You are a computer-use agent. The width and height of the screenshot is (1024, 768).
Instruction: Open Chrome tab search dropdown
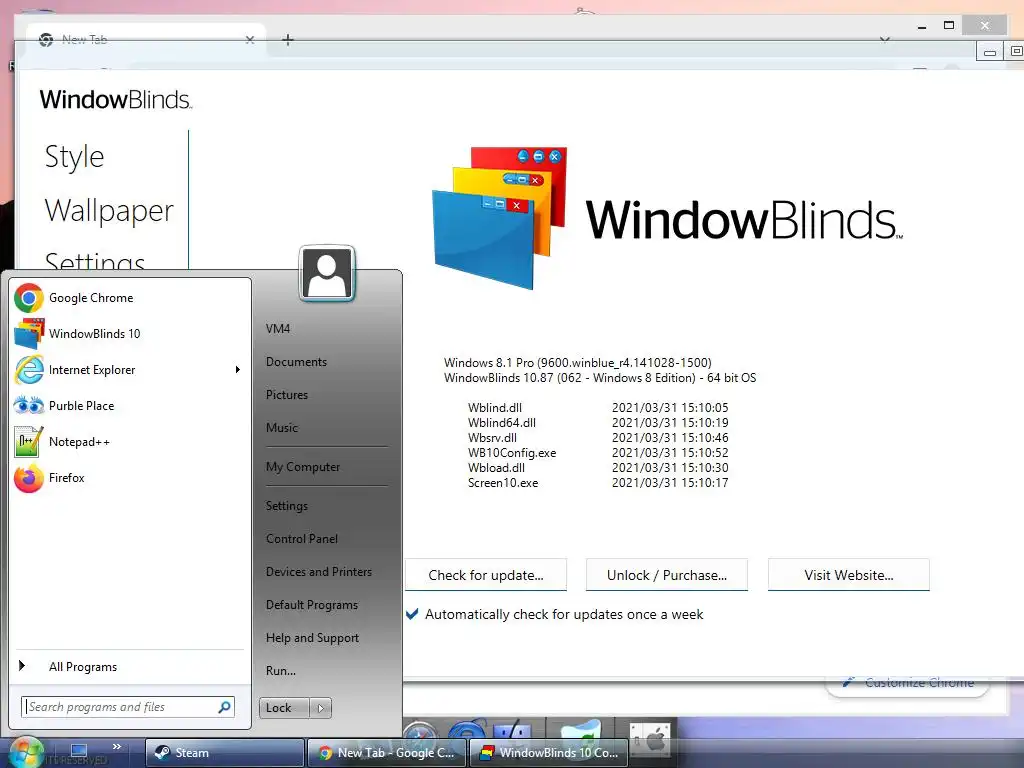click(885, 40)
